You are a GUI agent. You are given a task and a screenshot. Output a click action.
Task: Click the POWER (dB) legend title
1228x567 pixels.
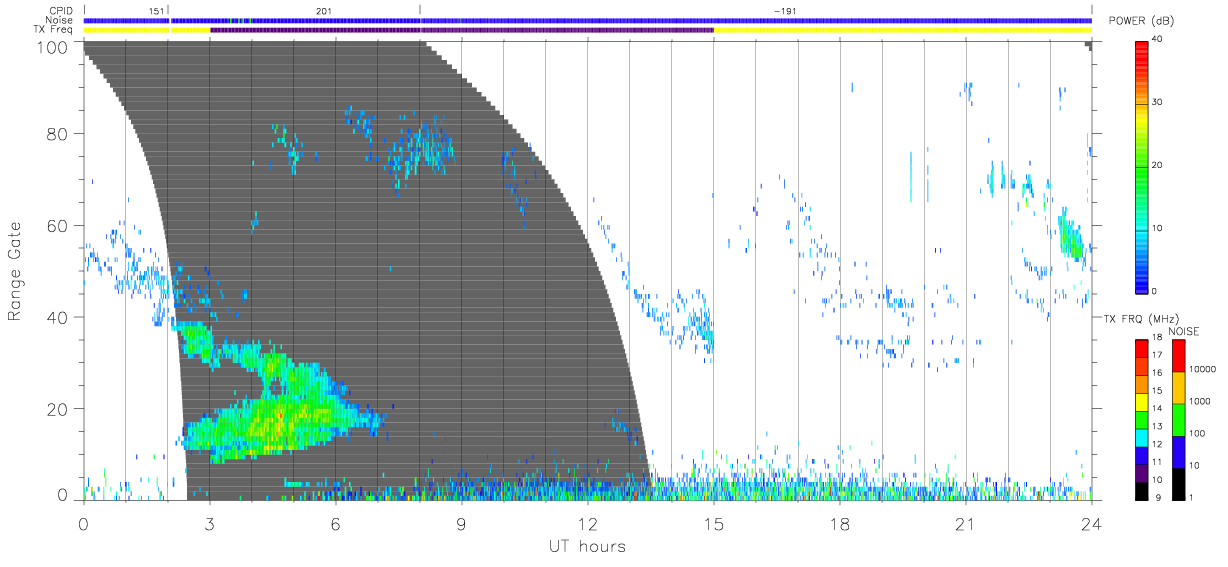pyautogui.click(x=1143, y=21)
